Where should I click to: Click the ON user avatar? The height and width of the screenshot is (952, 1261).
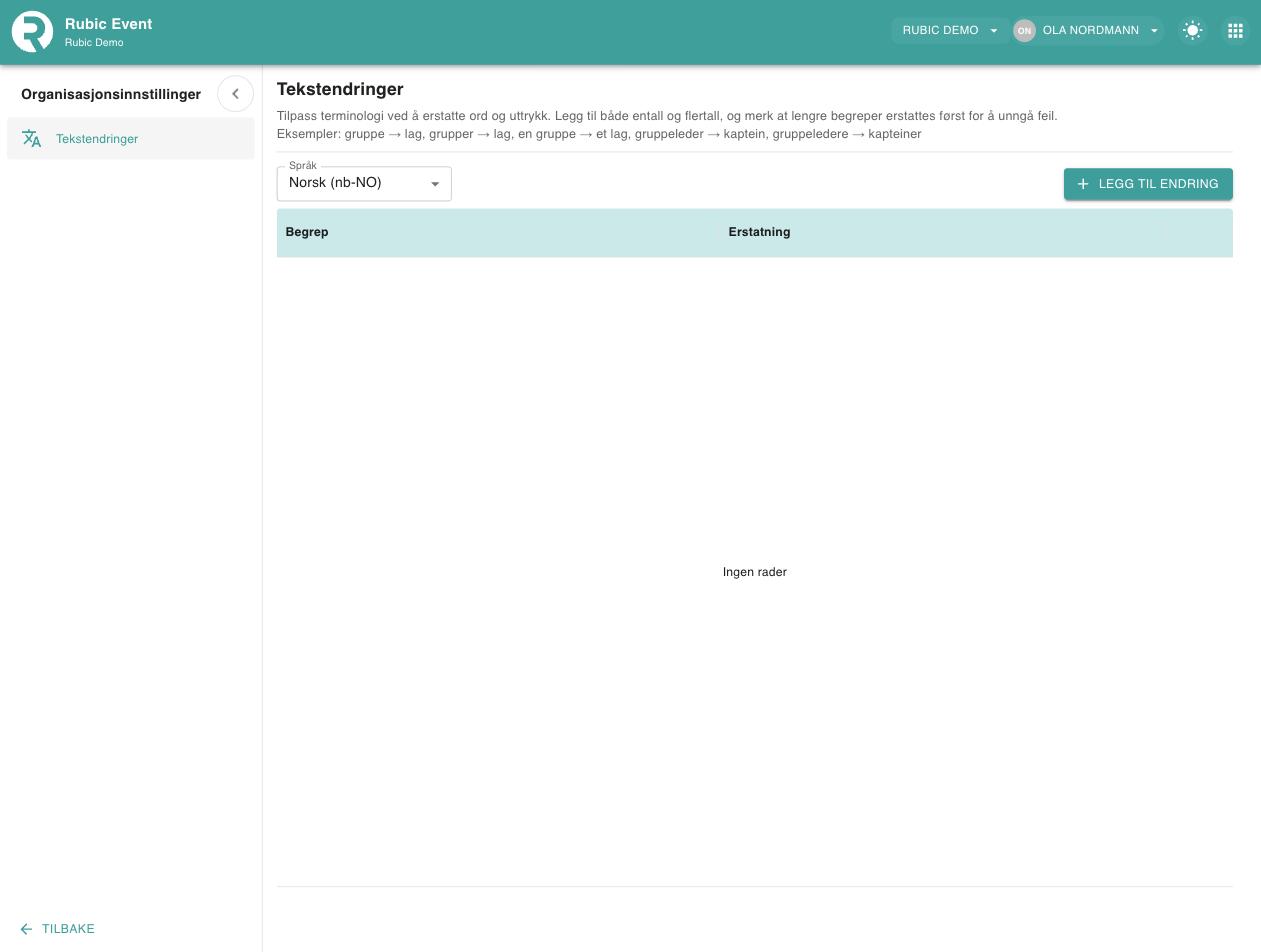tap(1024, 31)
